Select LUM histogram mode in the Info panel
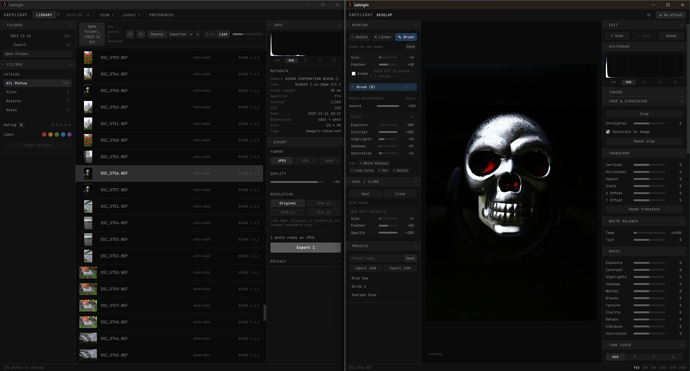 277,60
